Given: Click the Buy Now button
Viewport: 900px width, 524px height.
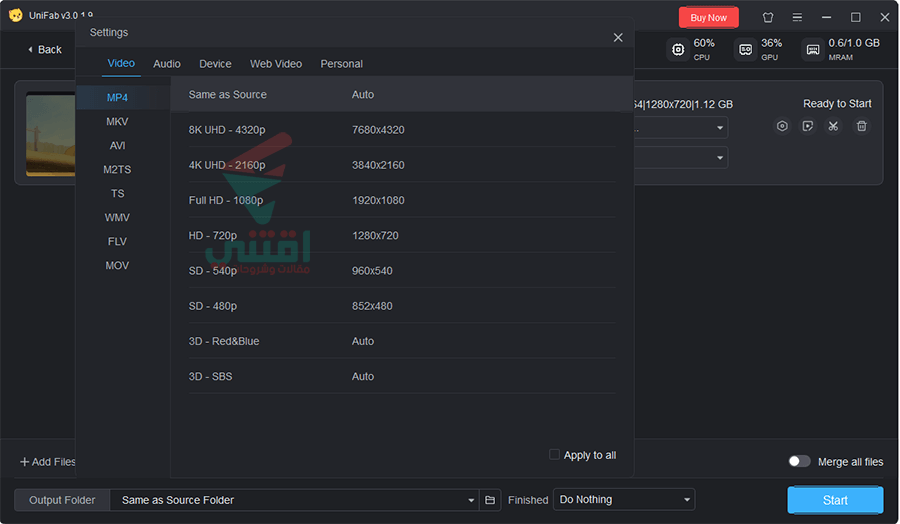Looking at the screenshot, I should click(708, 18).
